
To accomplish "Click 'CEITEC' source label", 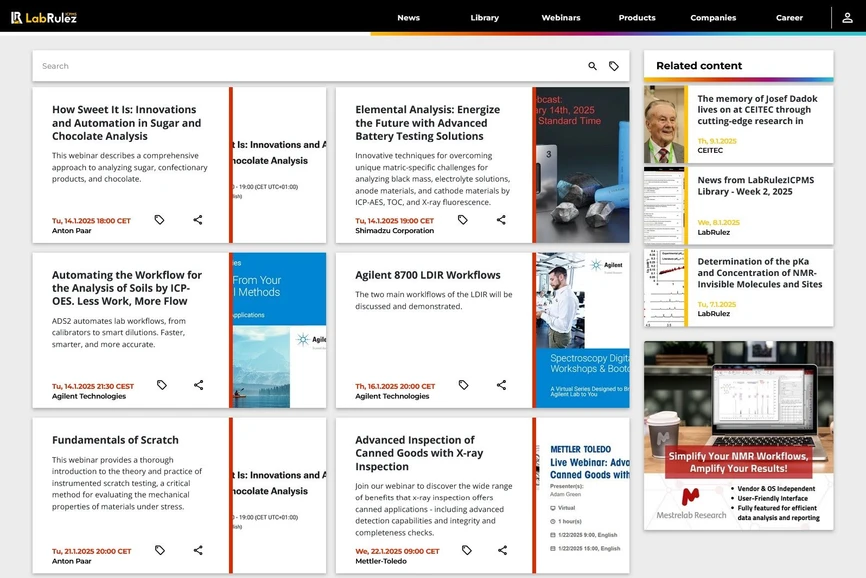I will [710, 150].
